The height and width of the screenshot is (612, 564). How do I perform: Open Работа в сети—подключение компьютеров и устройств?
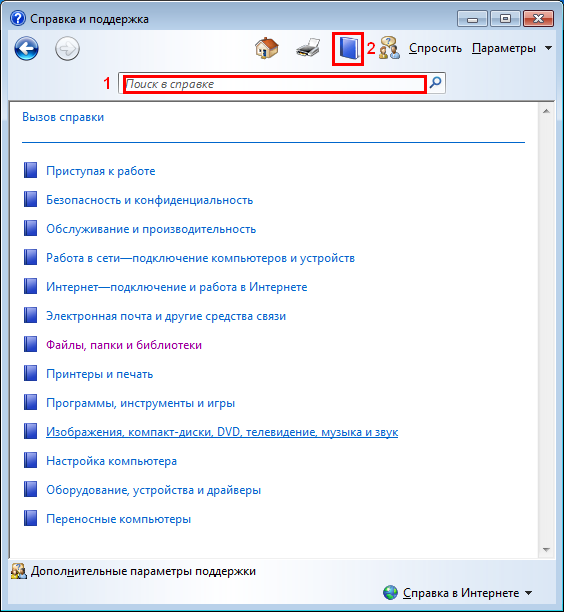coord(200,258)
